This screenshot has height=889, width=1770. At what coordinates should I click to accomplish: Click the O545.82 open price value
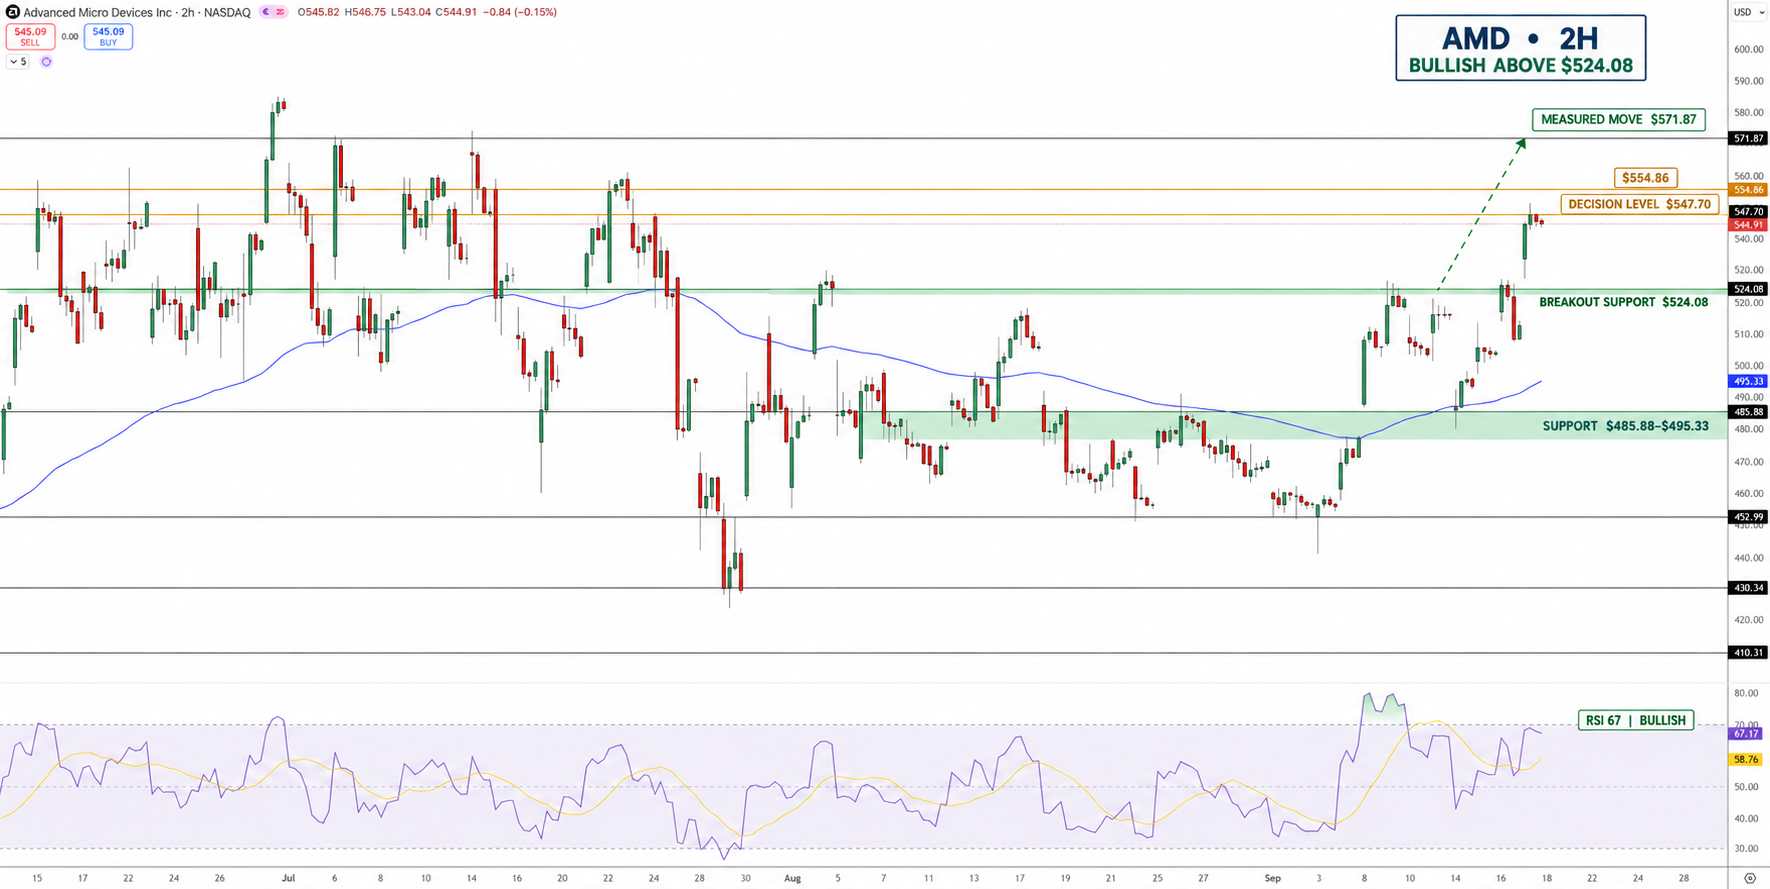point(318,12)
